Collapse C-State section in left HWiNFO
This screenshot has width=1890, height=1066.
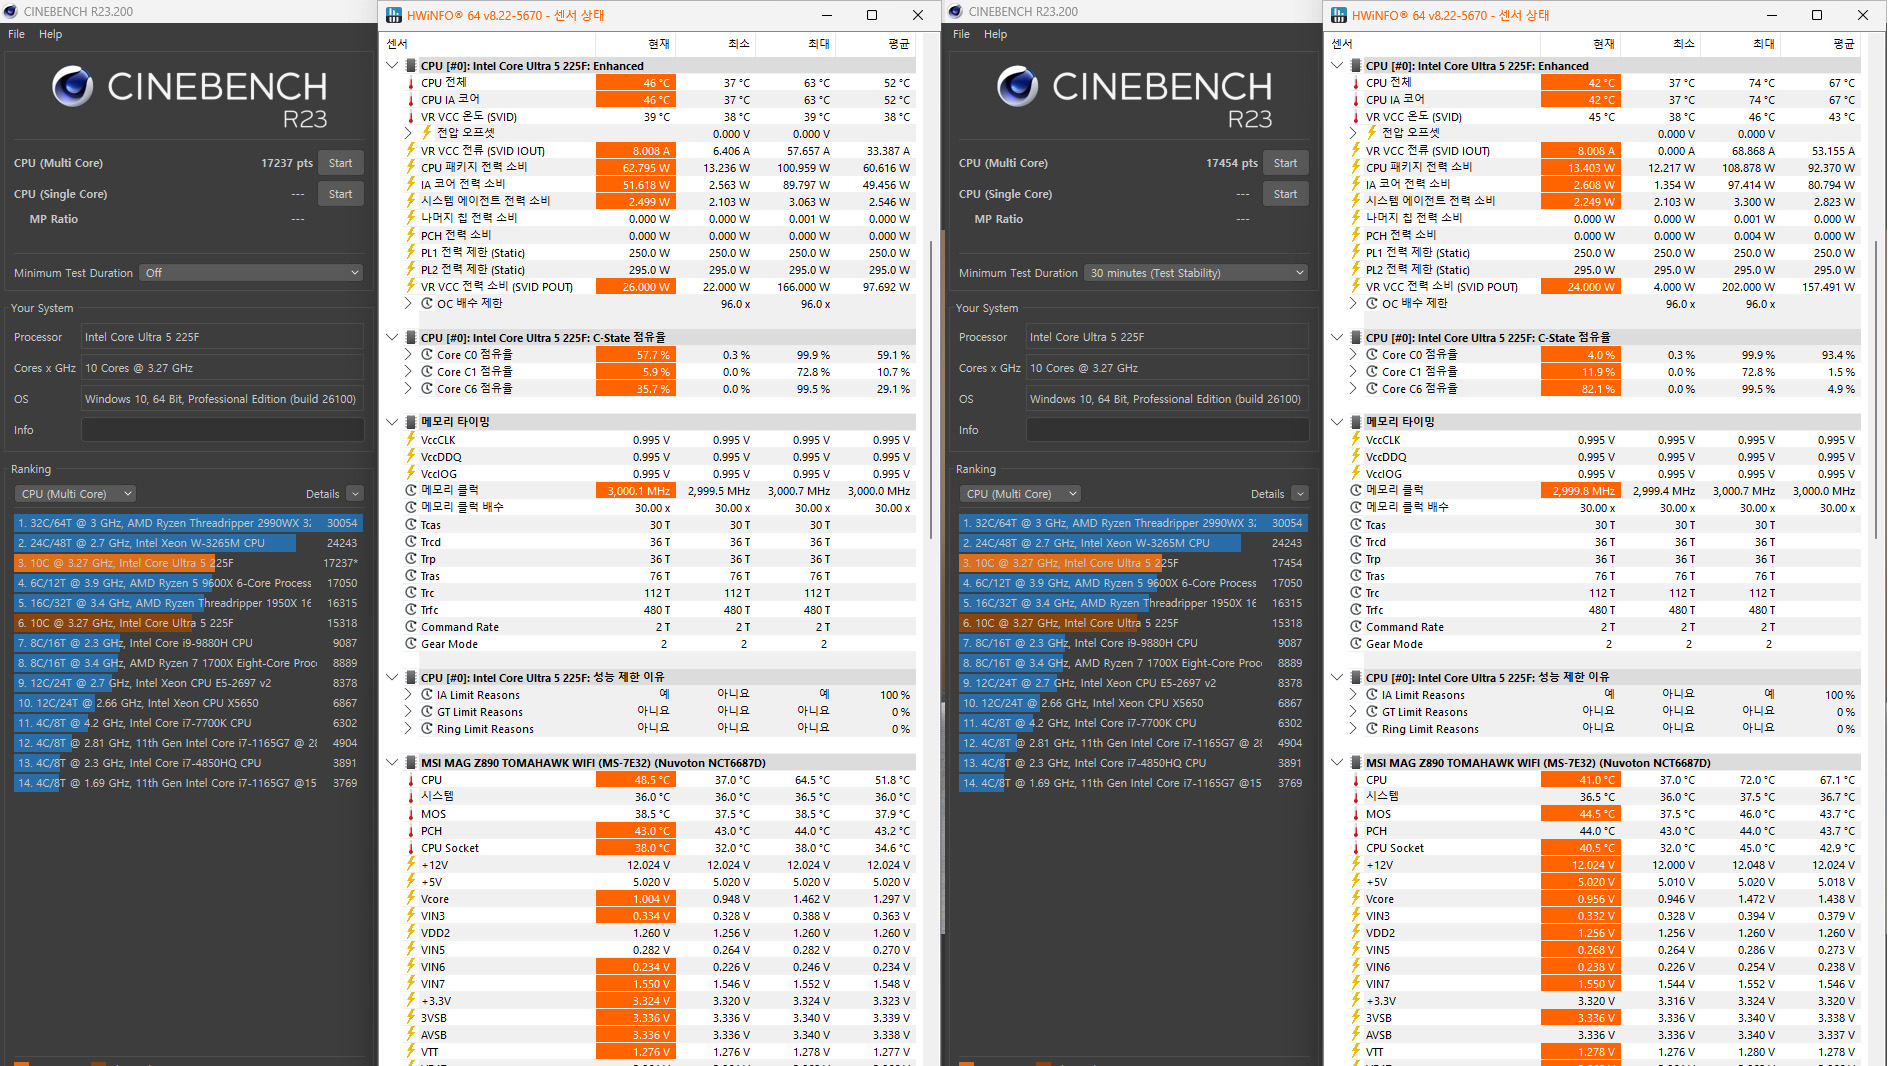[x=392, y=337]
